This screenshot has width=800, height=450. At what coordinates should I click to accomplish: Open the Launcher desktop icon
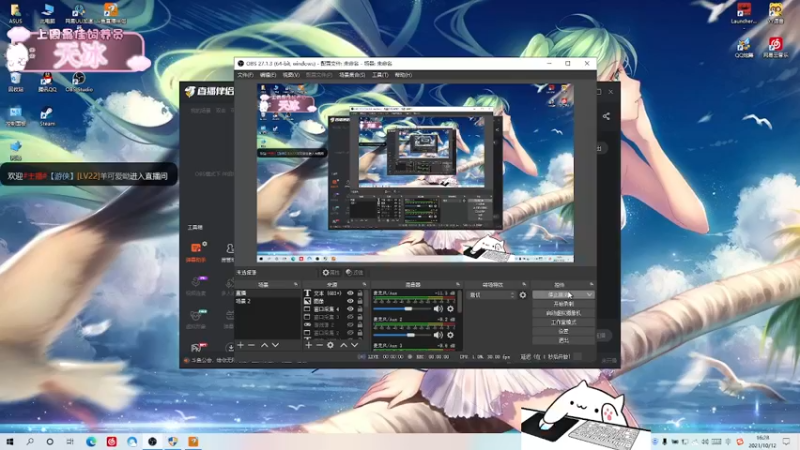tap(744, 13)
